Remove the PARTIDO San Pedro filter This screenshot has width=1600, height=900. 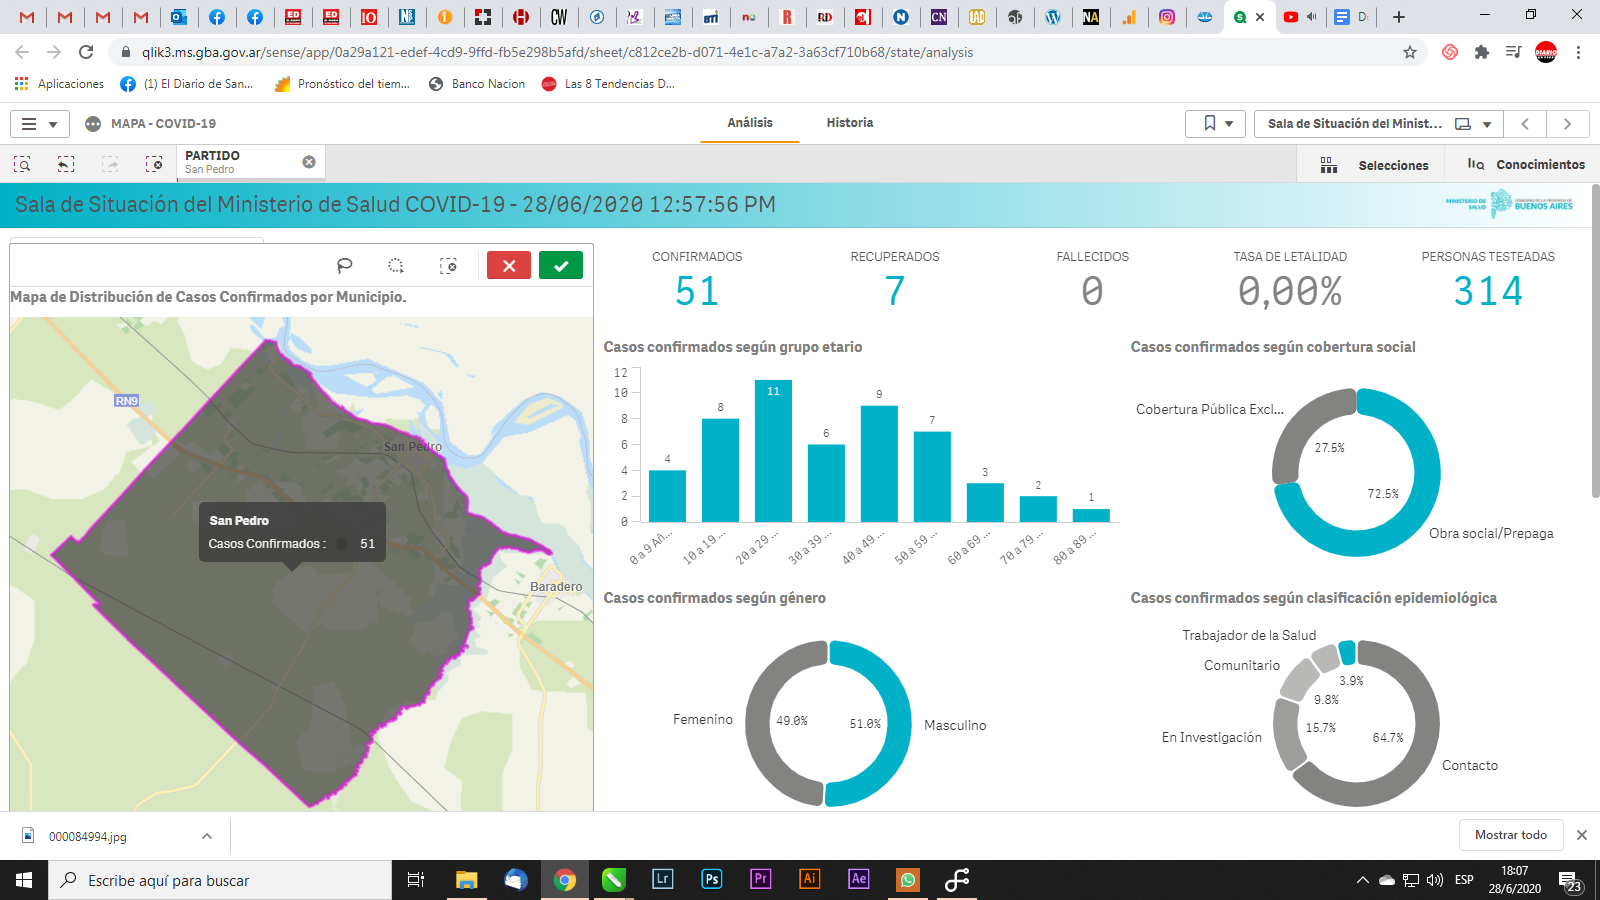309,162
